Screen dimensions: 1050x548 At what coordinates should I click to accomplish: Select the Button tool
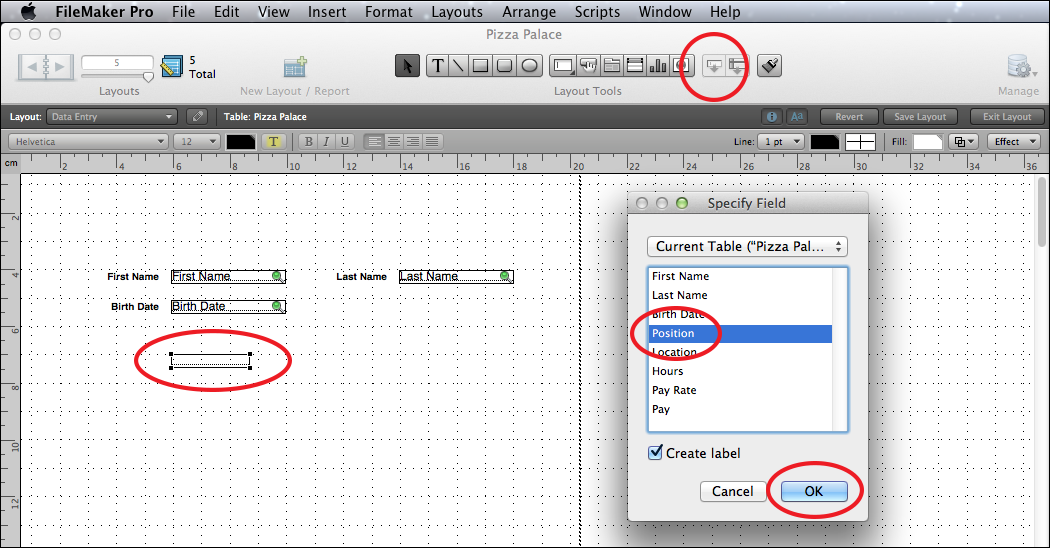click(x=588, y=66)
